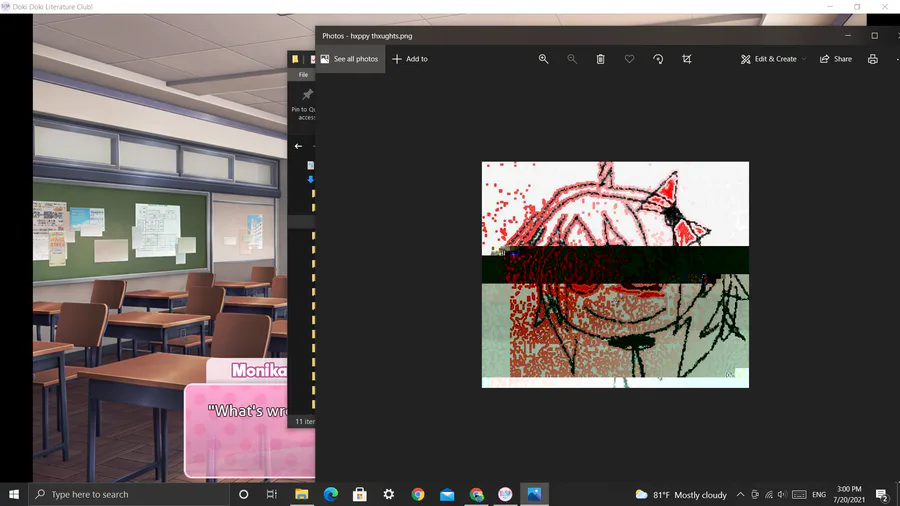900x506 pixels.
Task: Show hidden system tray icons
Action: tap(740, 495)
